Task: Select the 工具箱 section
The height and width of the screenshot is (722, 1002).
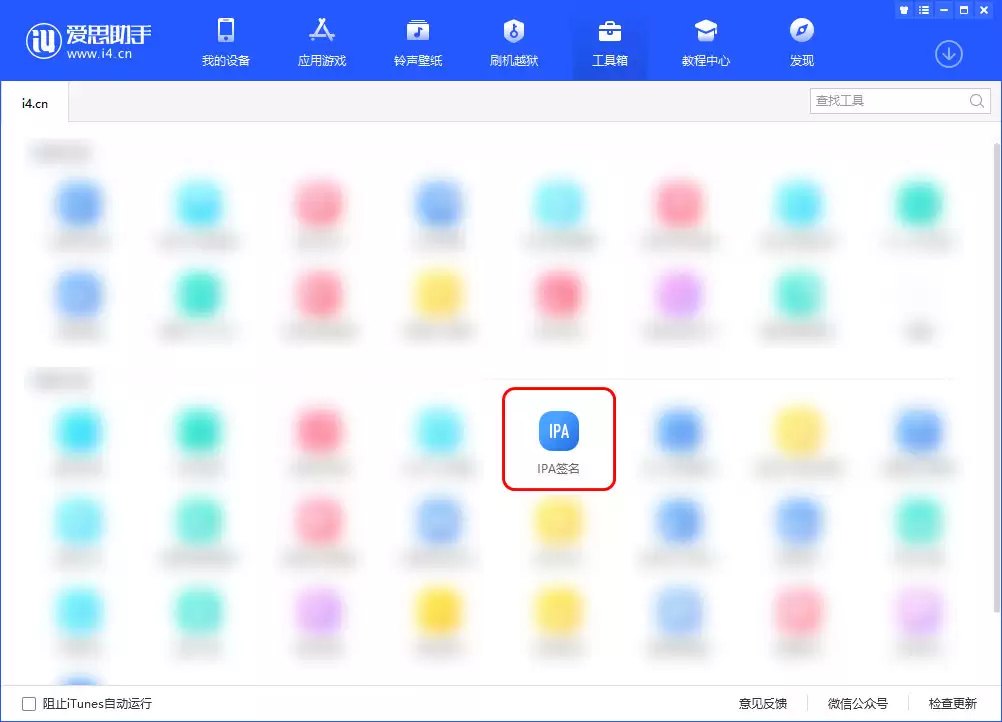Action: tap(610, 42)
